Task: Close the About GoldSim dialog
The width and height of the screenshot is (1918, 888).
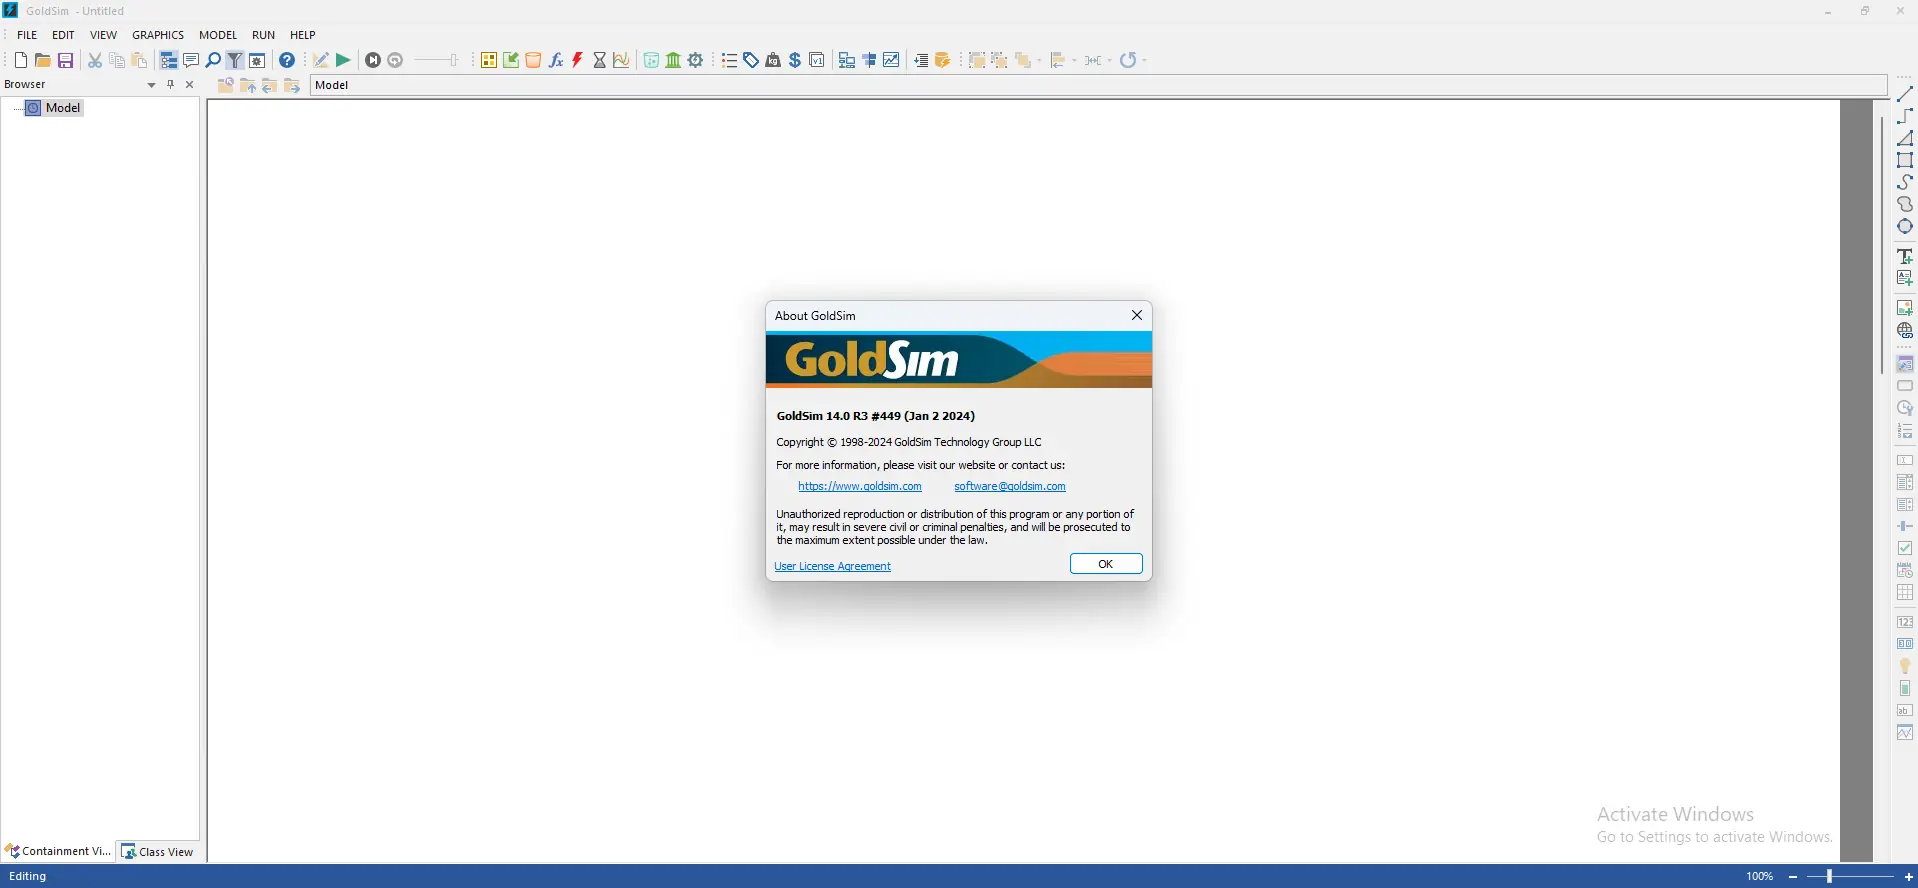Action: tap(1137, 315)
